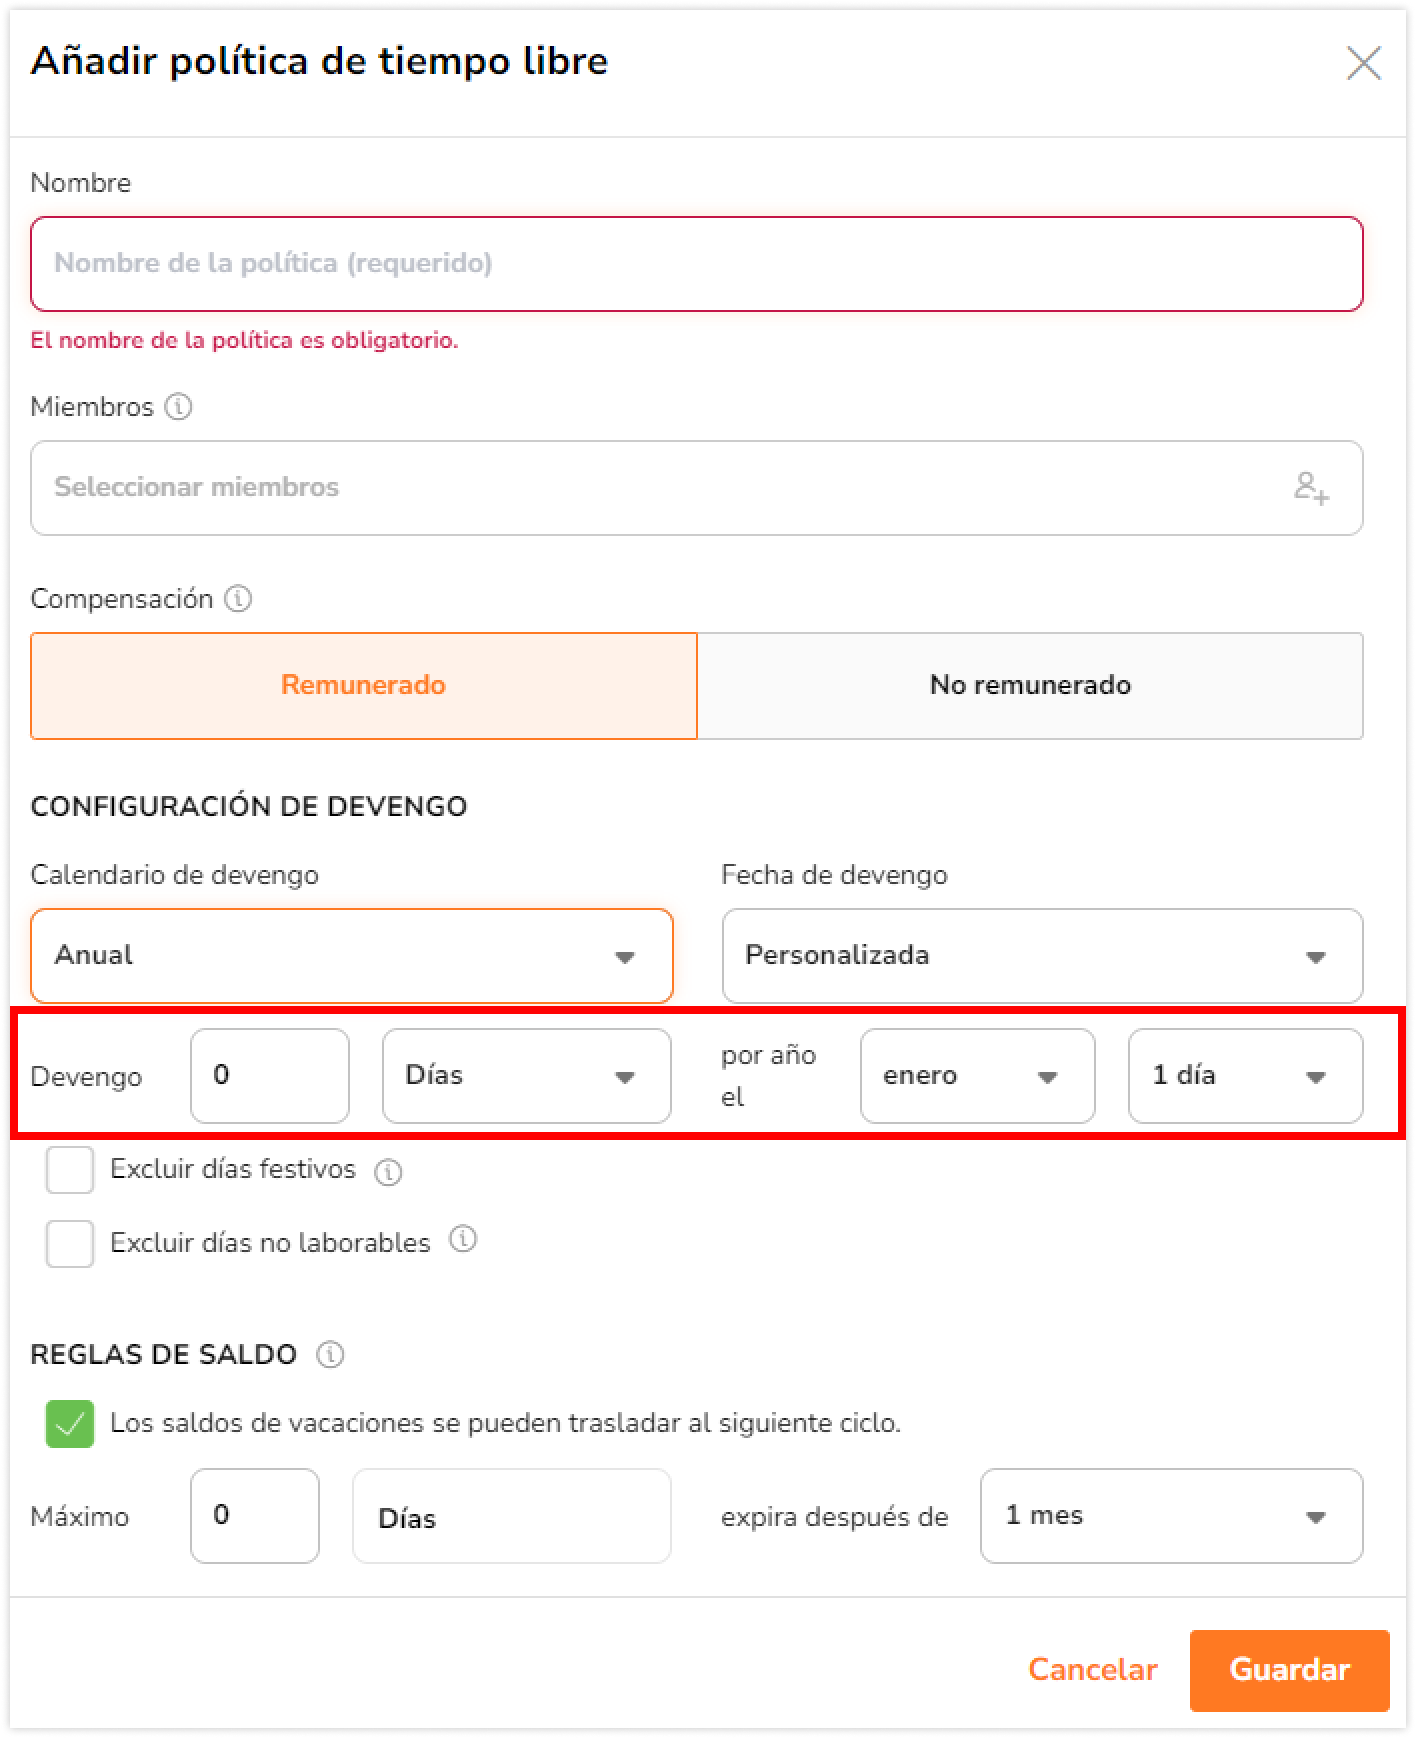Expand the 1 mes expiration dropdown
Viewport: 1416px width, 1738px height.
tap(1171, 1516)
